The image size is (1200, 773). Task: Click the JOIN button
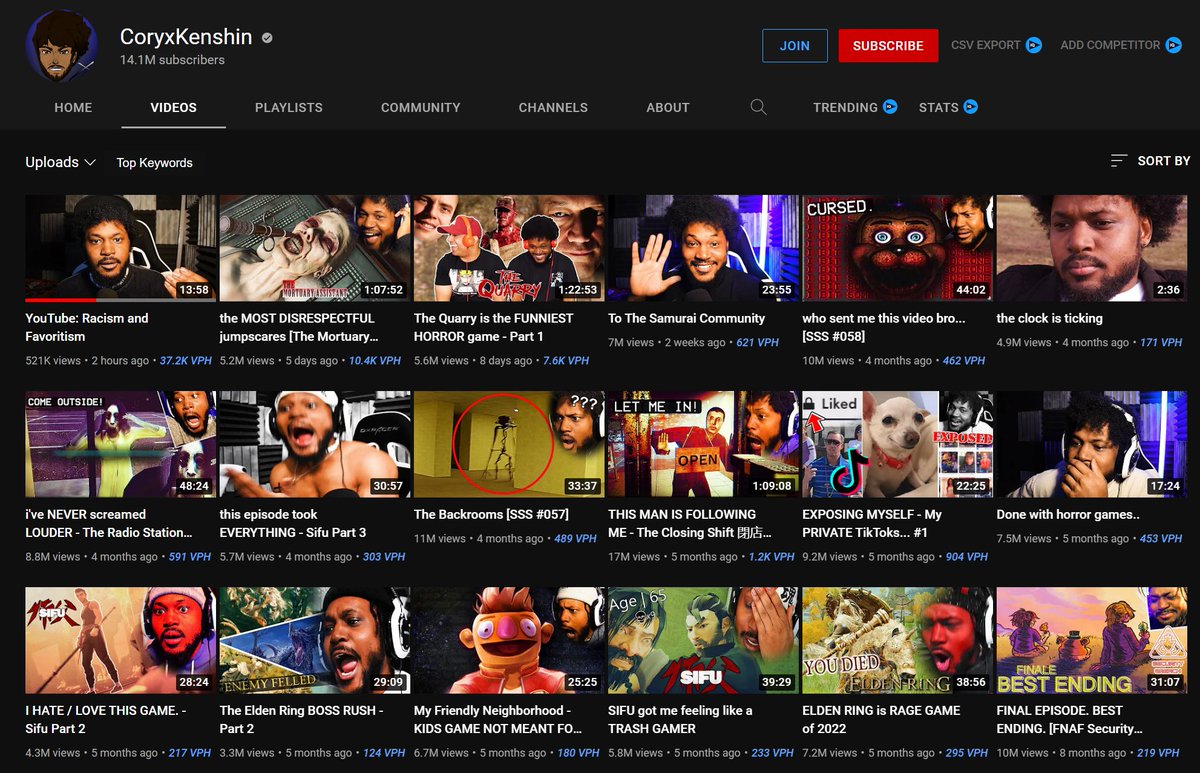(795, 46)
